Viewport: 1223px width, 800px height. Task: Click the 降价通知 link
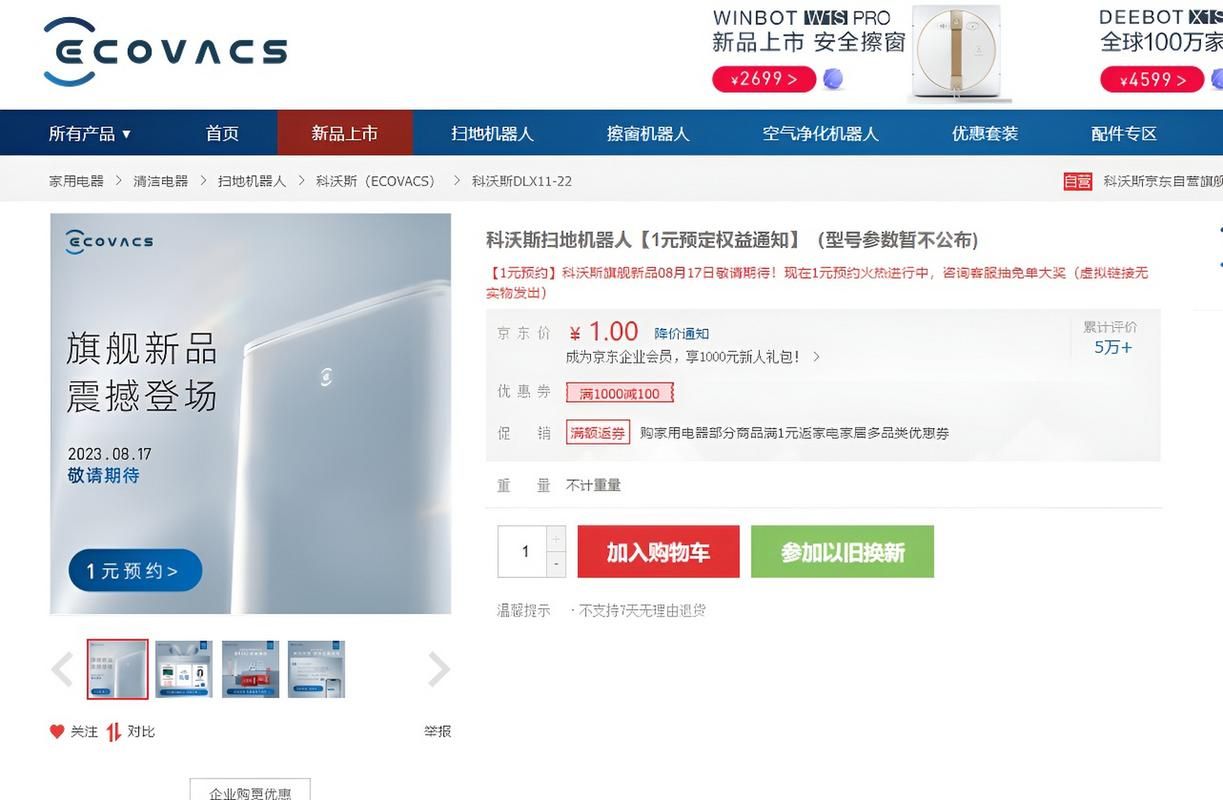682,333
